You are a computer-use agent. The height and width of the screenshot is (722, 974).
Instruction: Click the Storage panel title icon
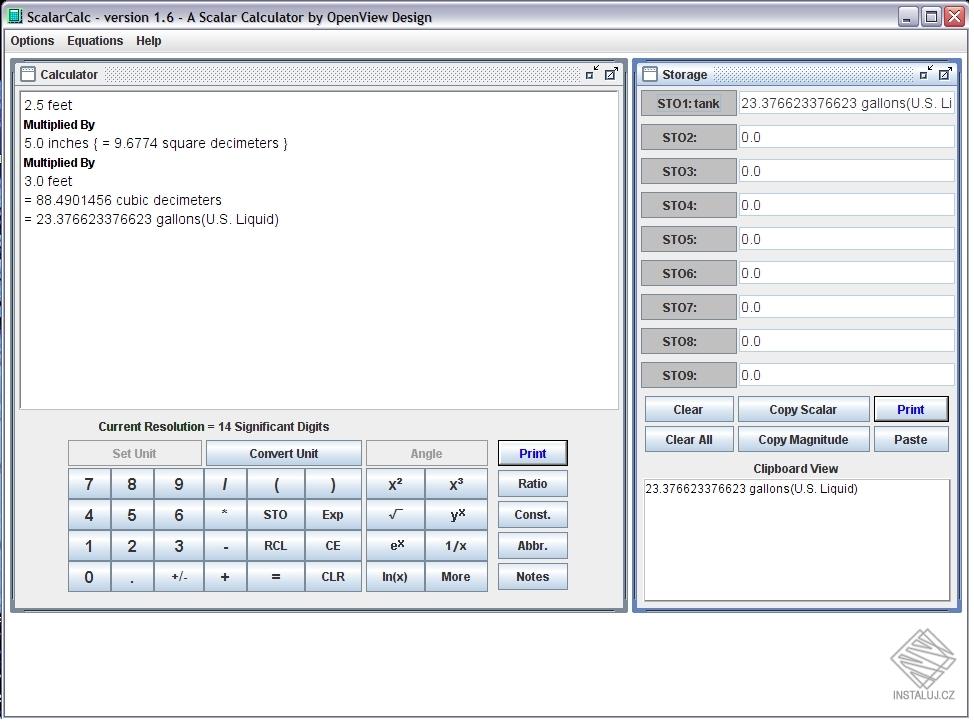pos(650,74)
